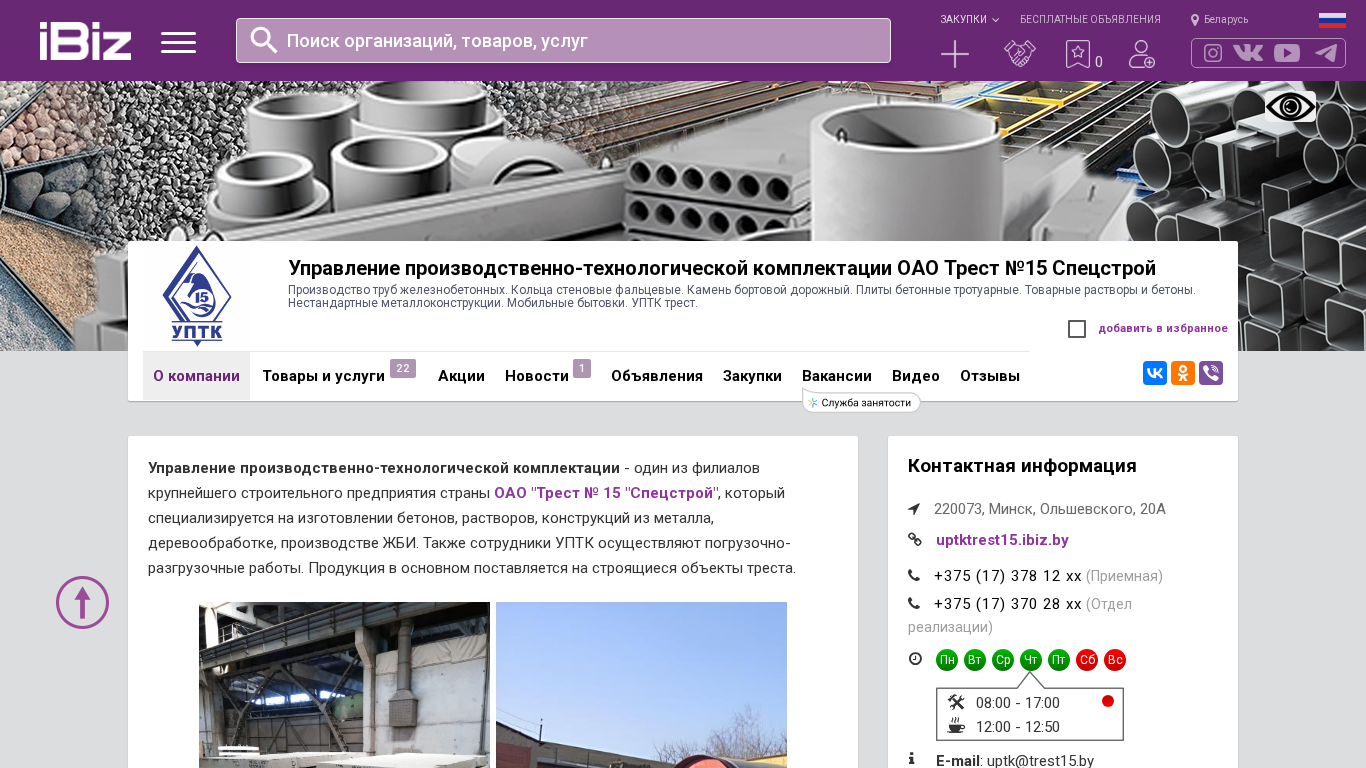The image size is (1366, 768).
Task: Go to the iBiz home logo
Action: click(85, 41)
